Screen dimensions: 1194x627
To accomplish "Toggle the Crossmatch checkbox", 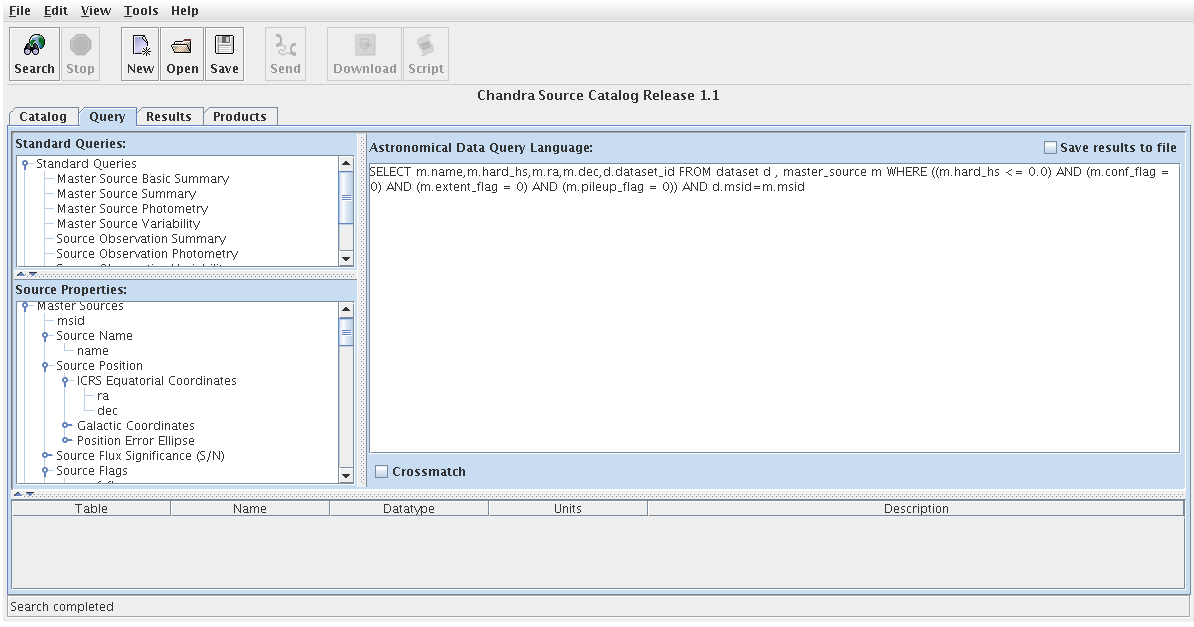I will point(381,472).
